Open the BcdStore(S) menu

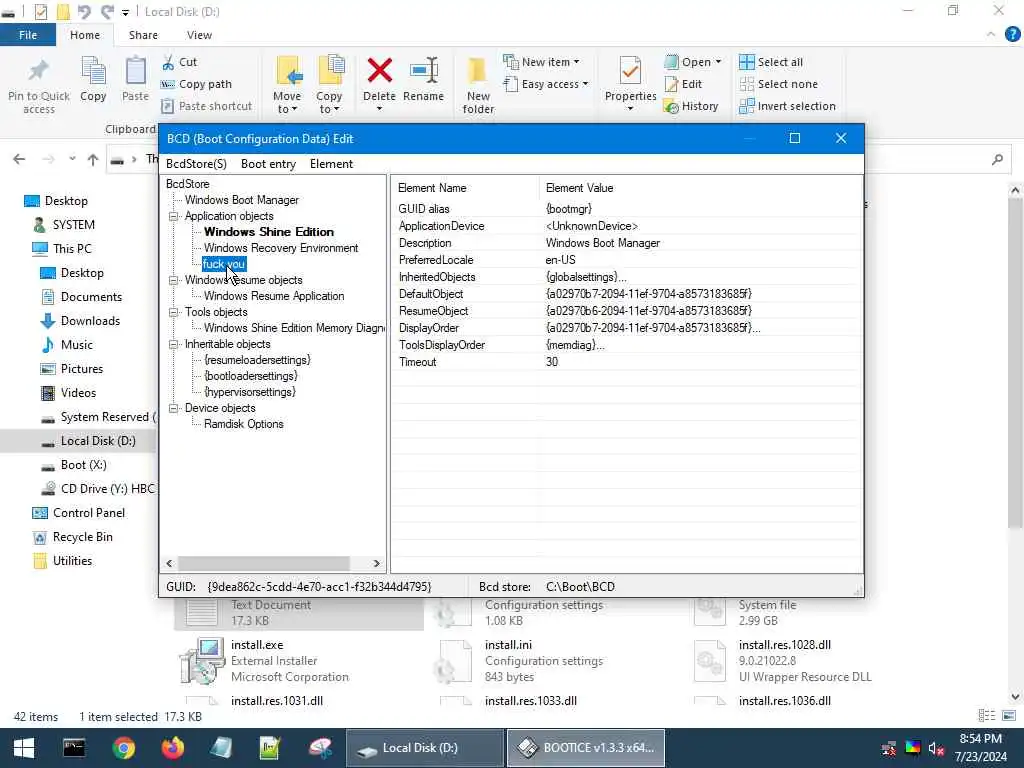(196, 164)
